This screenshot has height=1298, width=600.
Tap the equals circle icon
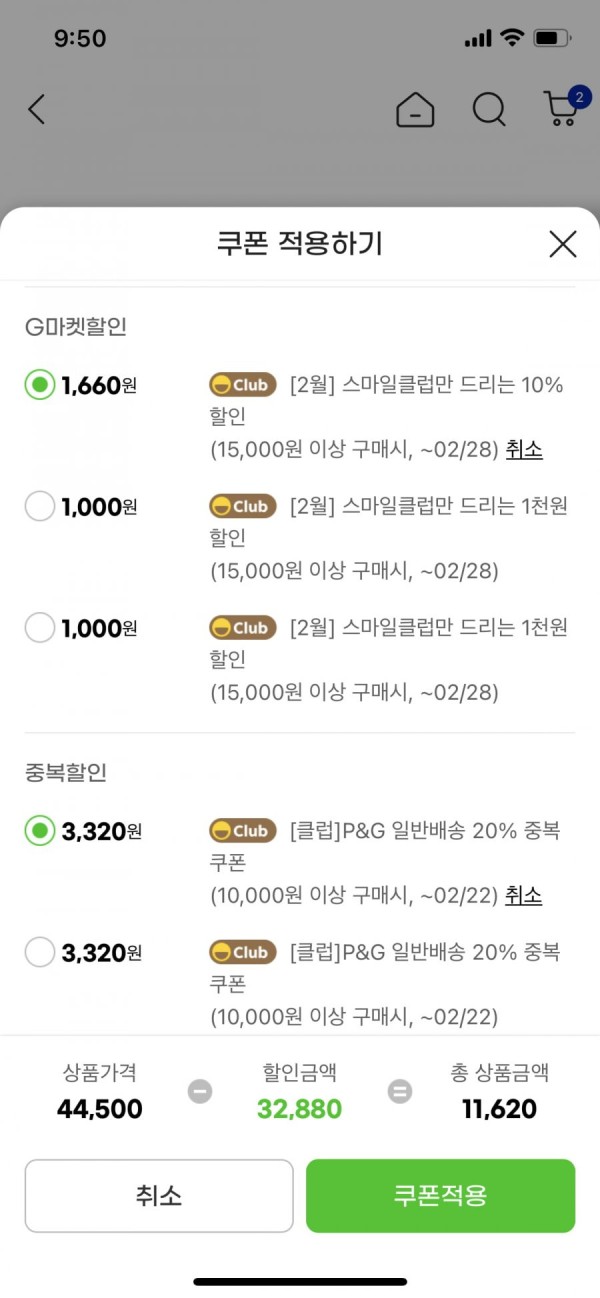coord(400,1091)
